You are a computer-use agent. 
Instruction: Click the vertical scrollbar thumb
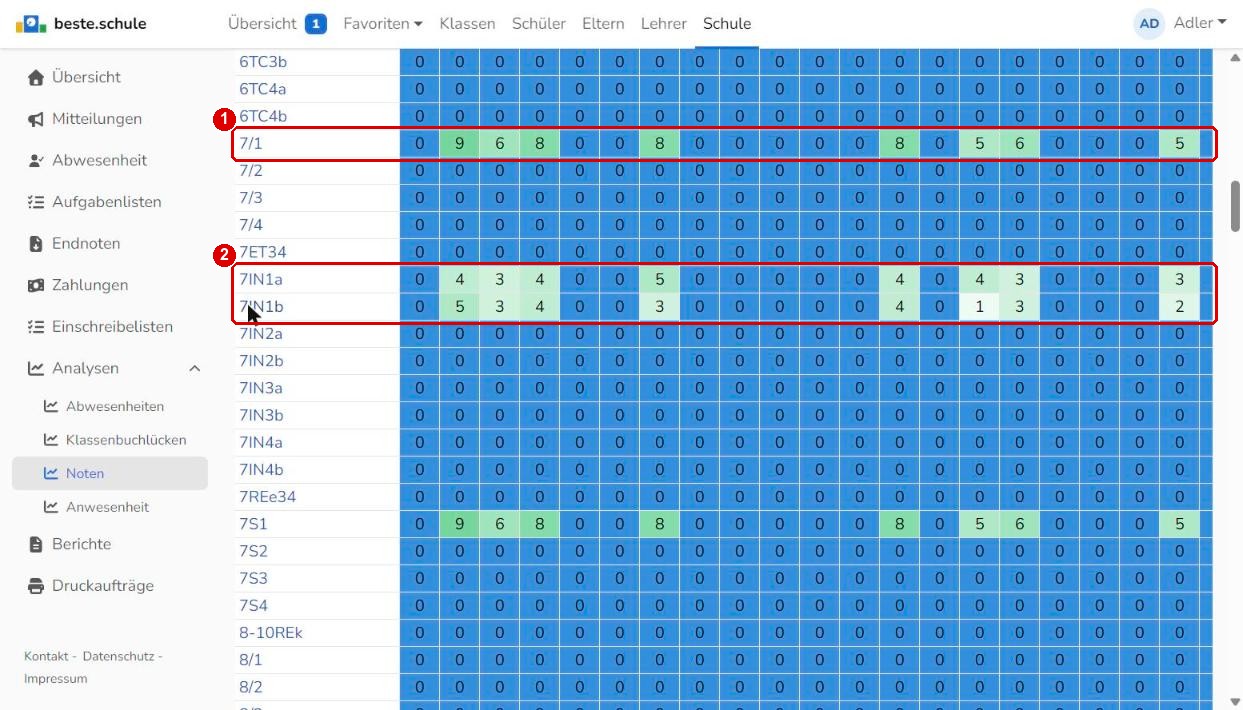[1235, 206]
